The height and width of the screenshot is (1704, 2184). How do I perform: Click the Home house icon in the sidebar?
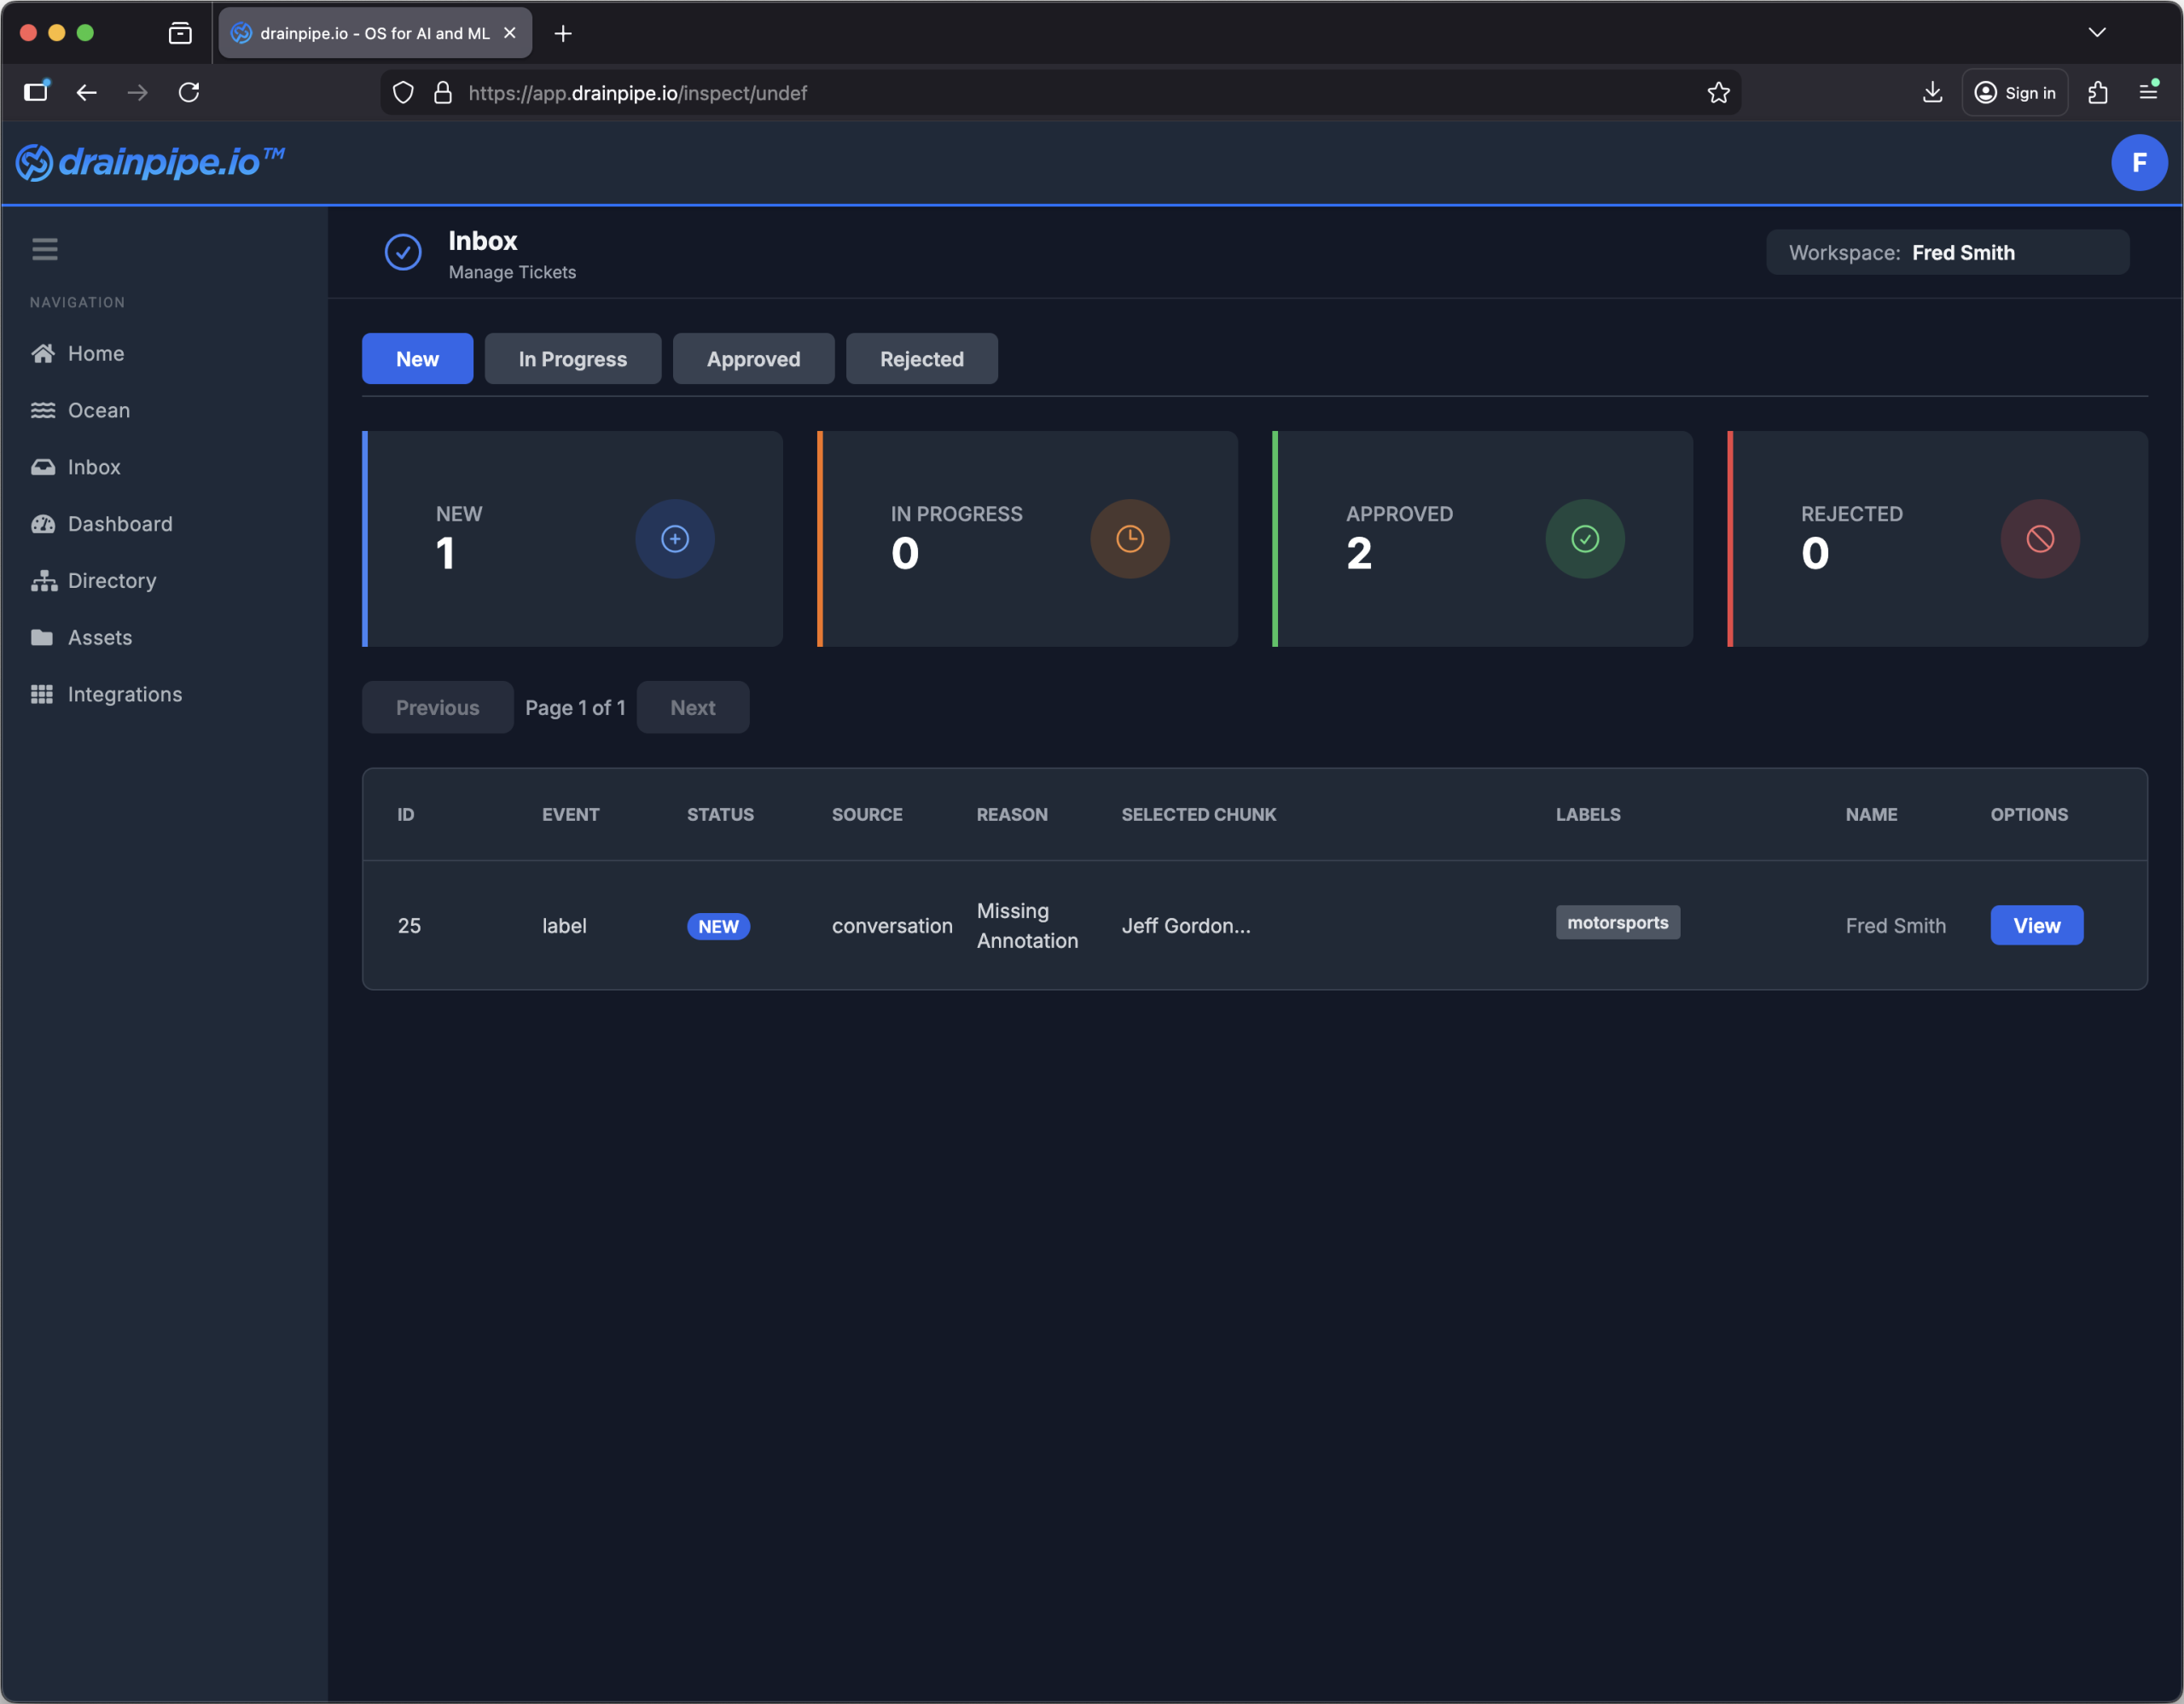coord(42,353)
